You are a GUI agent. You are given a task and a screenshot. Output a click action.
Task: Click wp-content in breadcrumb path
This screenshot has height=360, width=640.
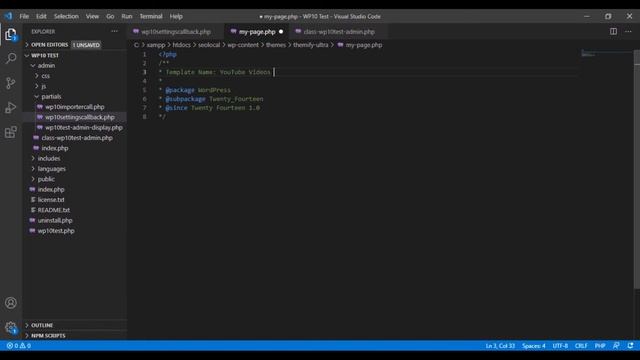pyautogui.click(x=243, y=45)
